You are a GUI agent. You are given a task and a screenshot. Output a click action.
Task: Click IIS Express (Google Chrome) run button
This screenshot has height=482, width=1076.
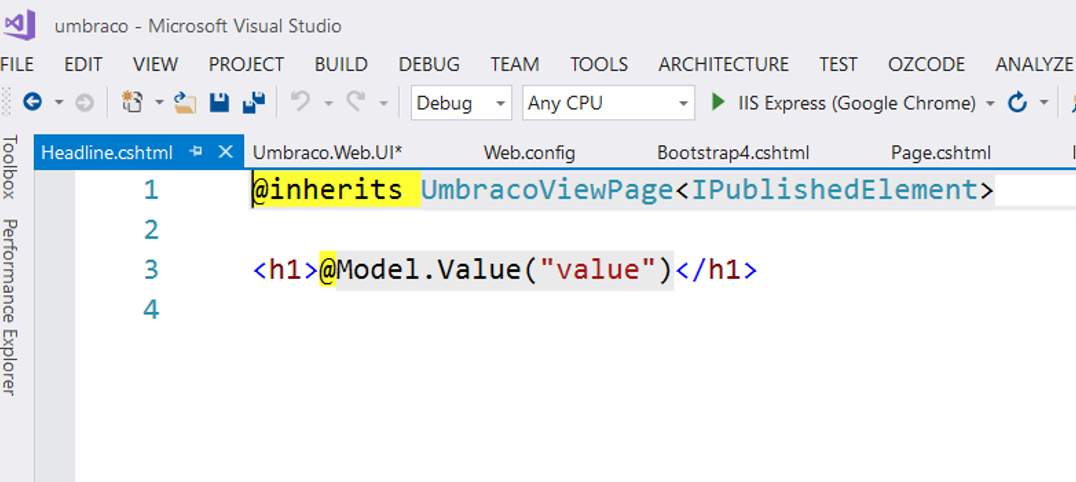tap(843, 103)
